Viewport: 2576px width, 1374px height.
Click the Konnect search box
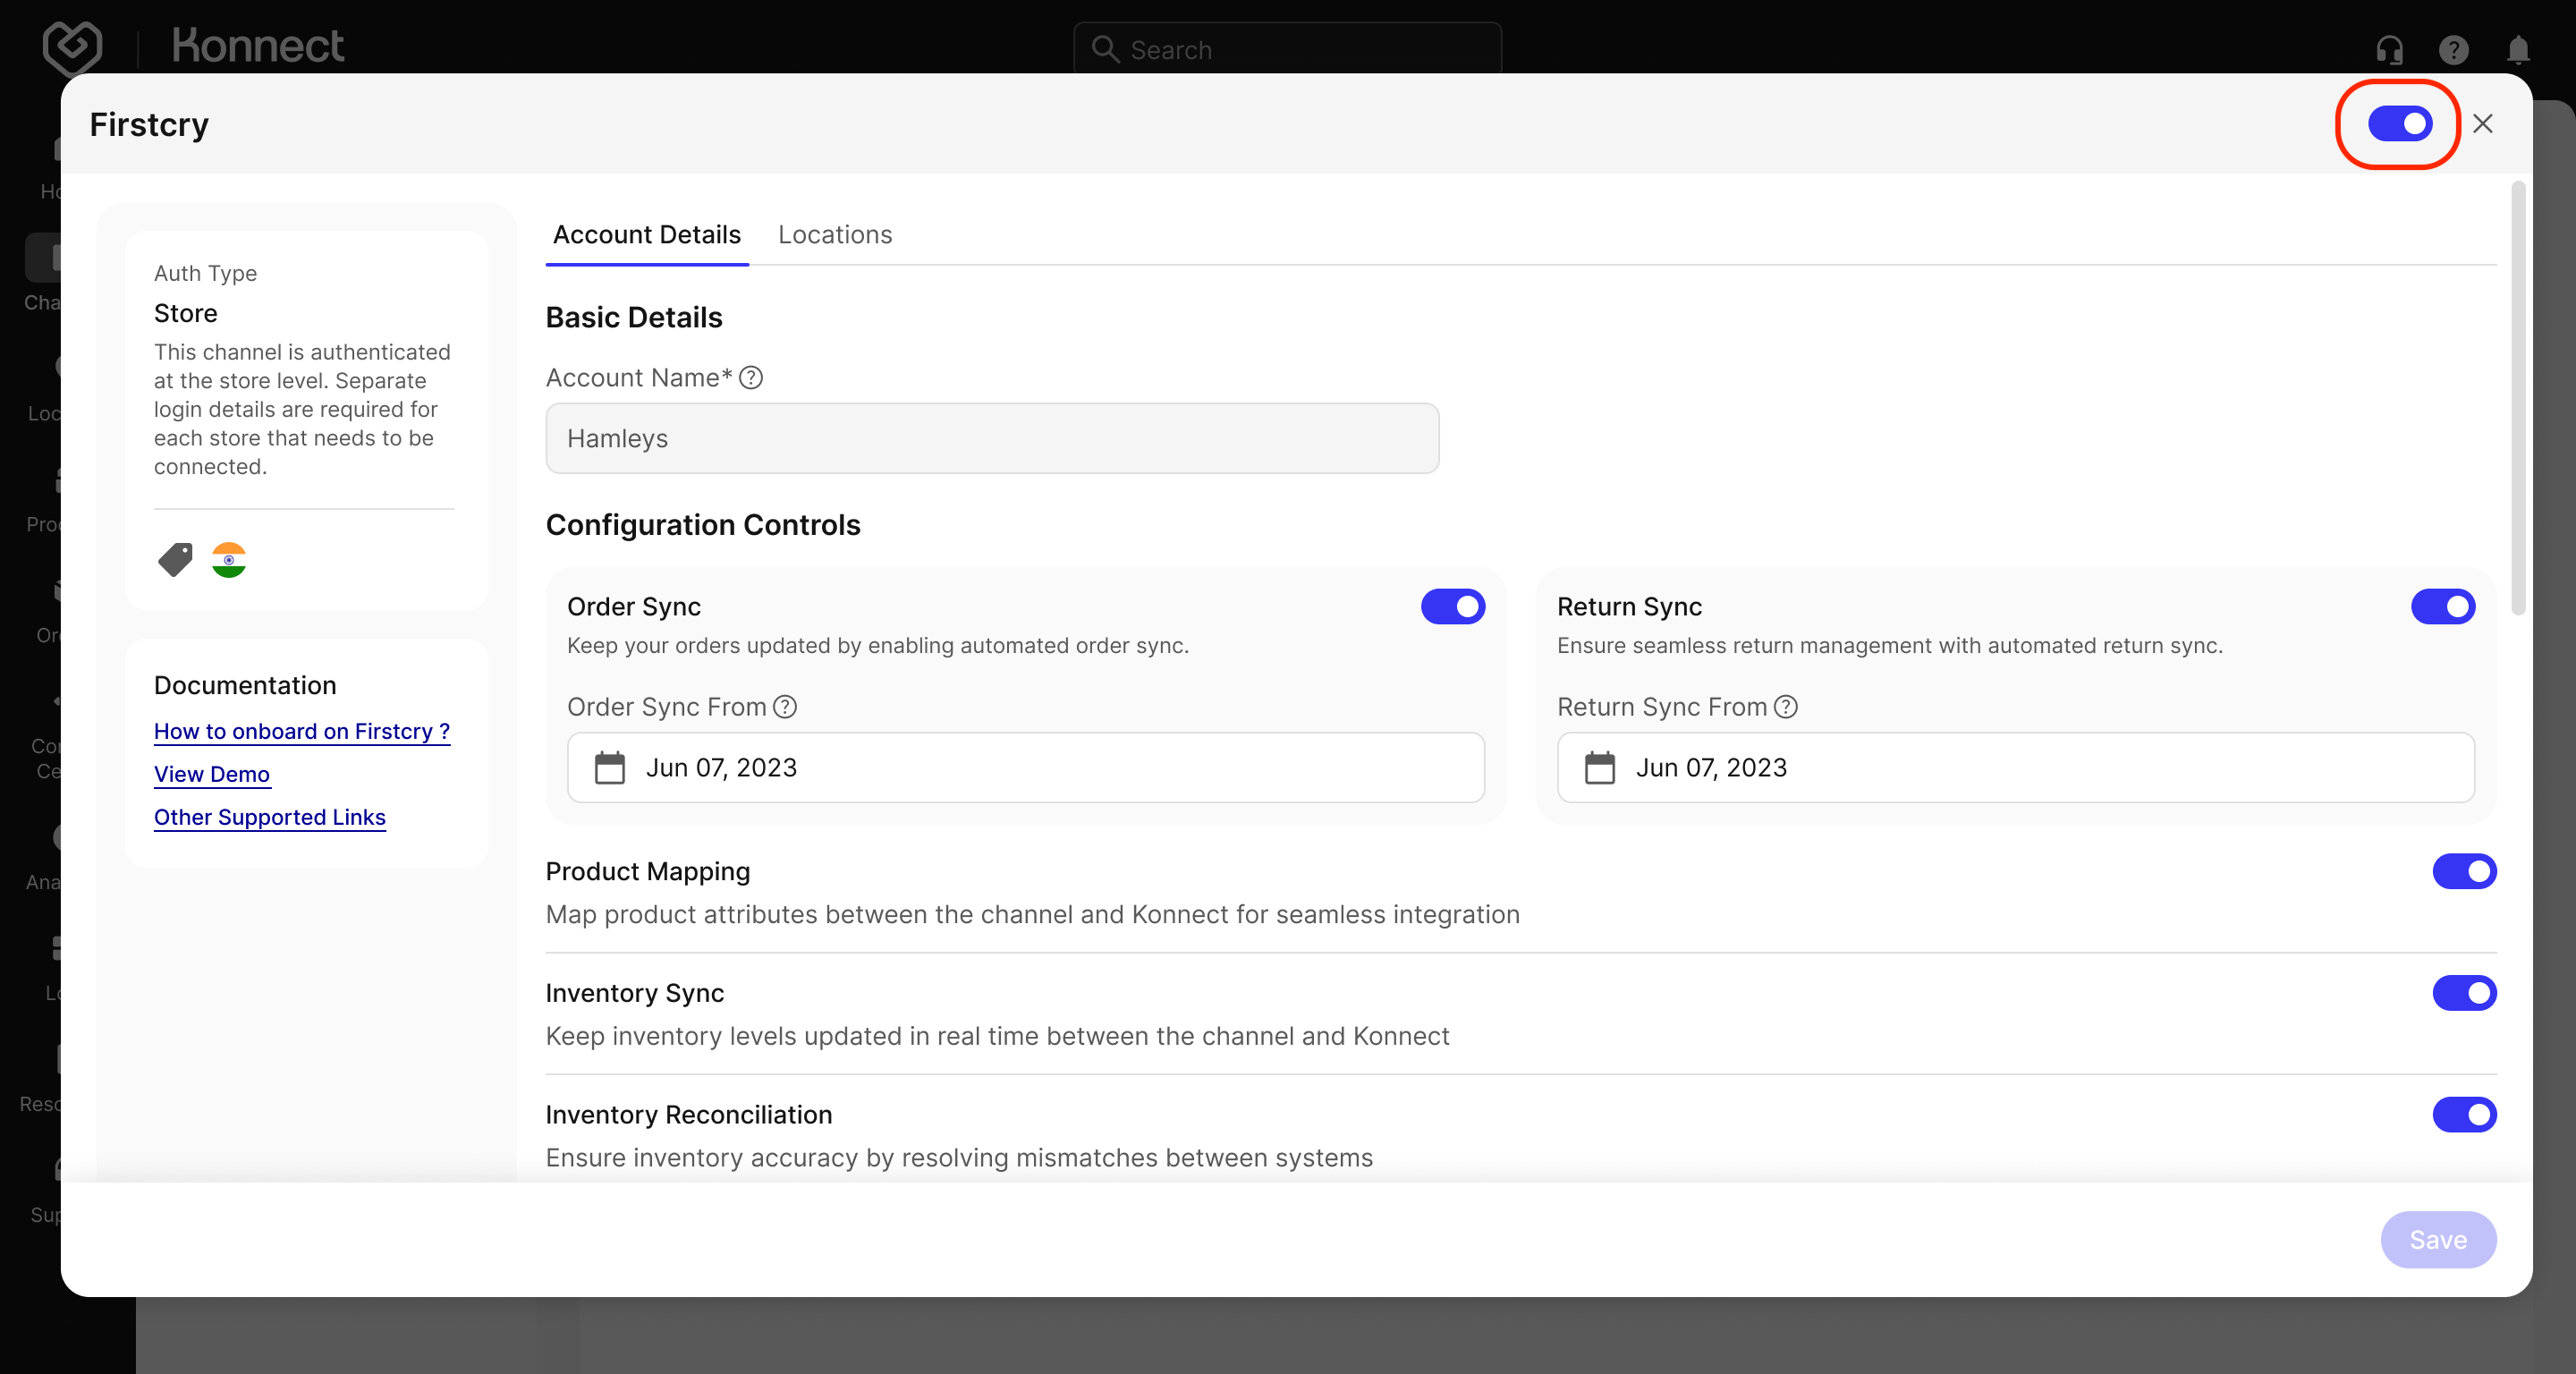1287,49
